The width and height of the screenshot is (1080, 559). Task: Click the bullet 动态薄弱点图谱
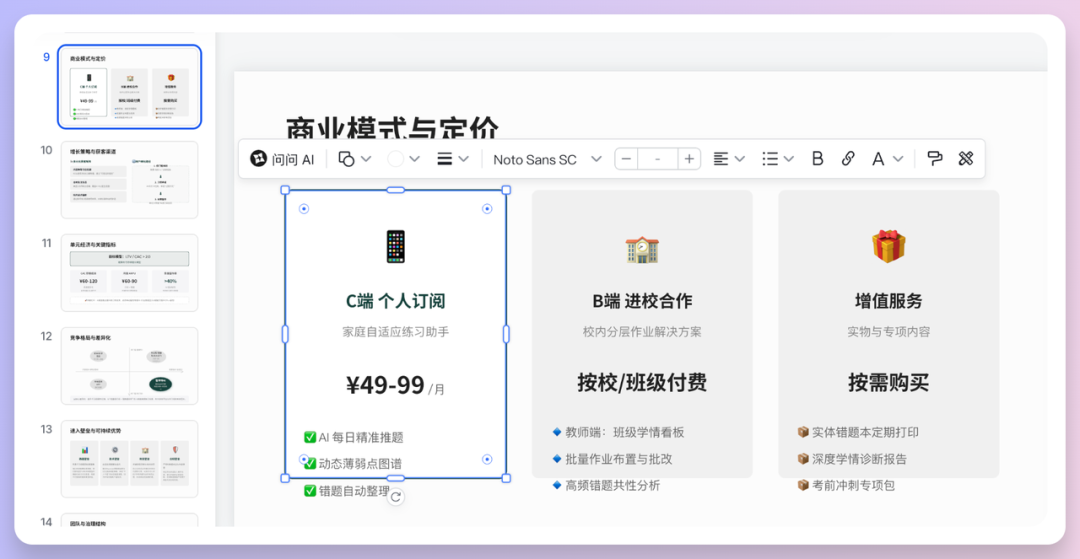(x=353, y=464)
